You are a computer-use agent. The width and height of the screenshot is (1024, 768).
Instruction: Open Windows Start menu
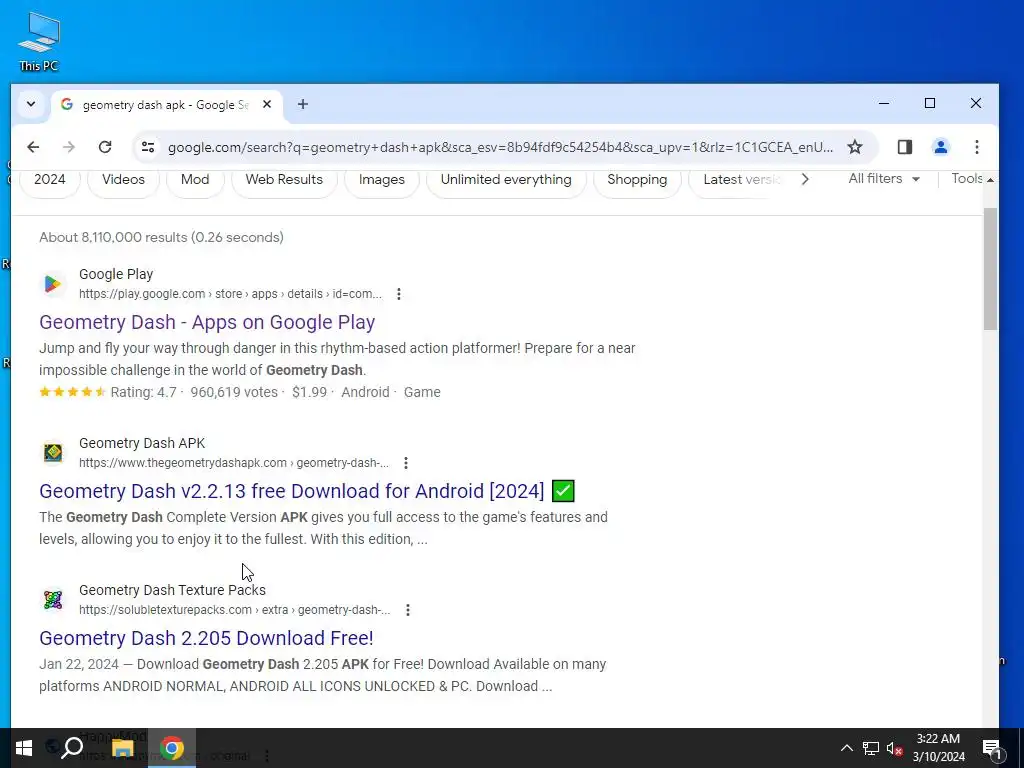(24, 748)
